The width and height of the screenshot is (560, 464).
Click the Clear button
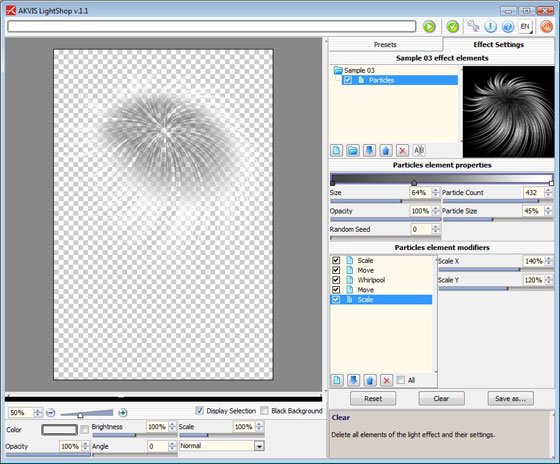[441, 399]
